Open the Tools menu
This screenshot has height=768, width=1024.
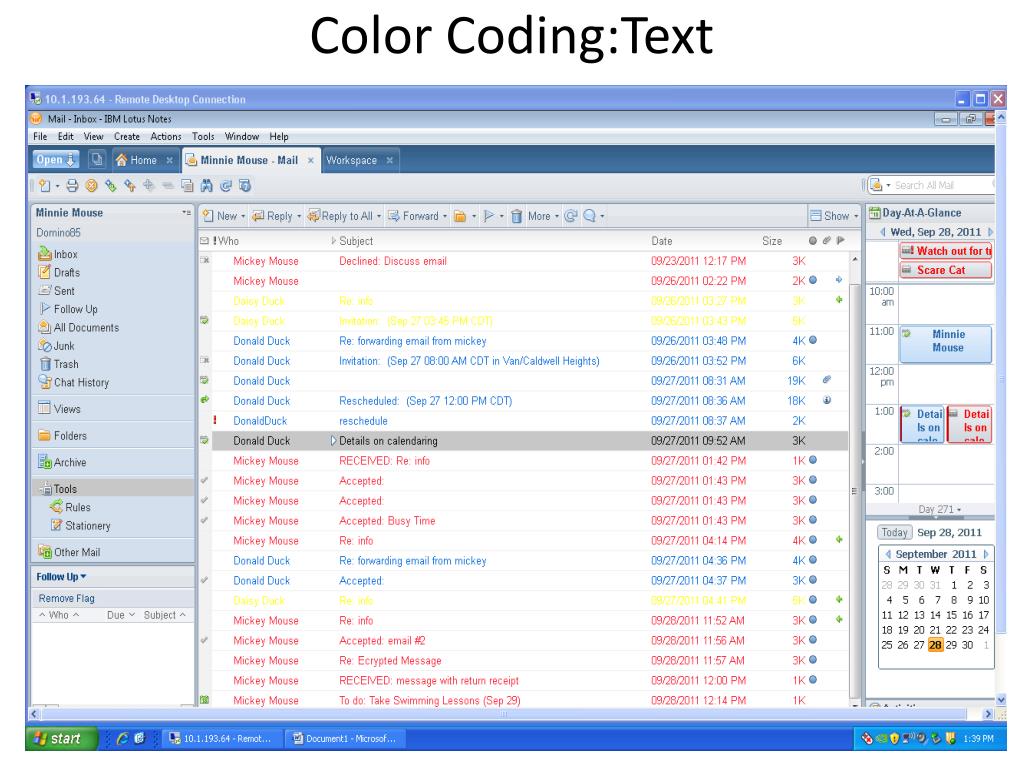(203, 136)
